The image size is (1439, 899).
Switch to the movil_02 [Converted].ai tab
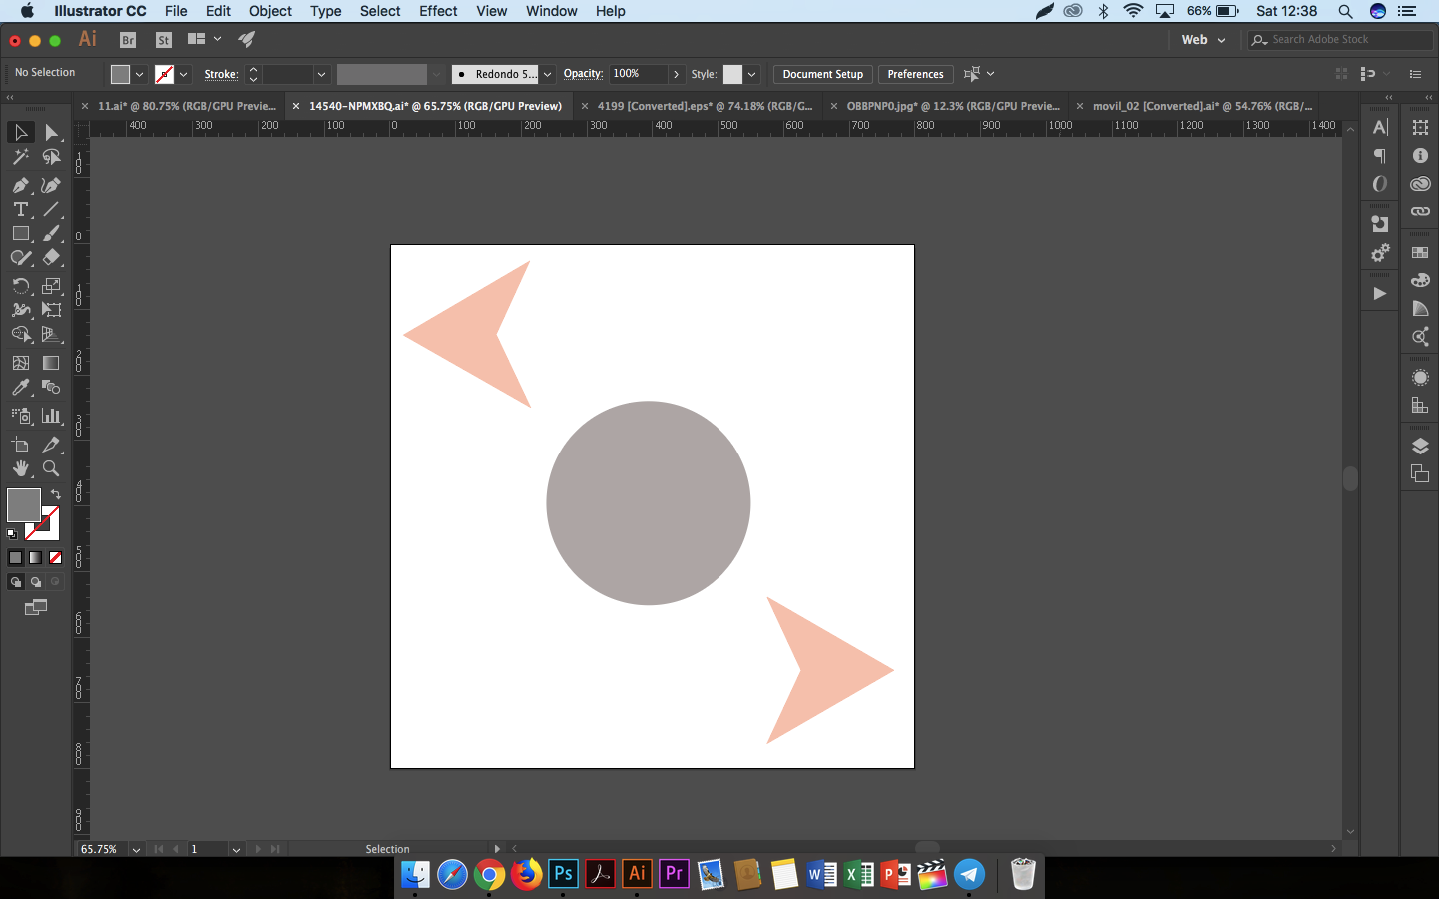click(x=1202, y=106)
